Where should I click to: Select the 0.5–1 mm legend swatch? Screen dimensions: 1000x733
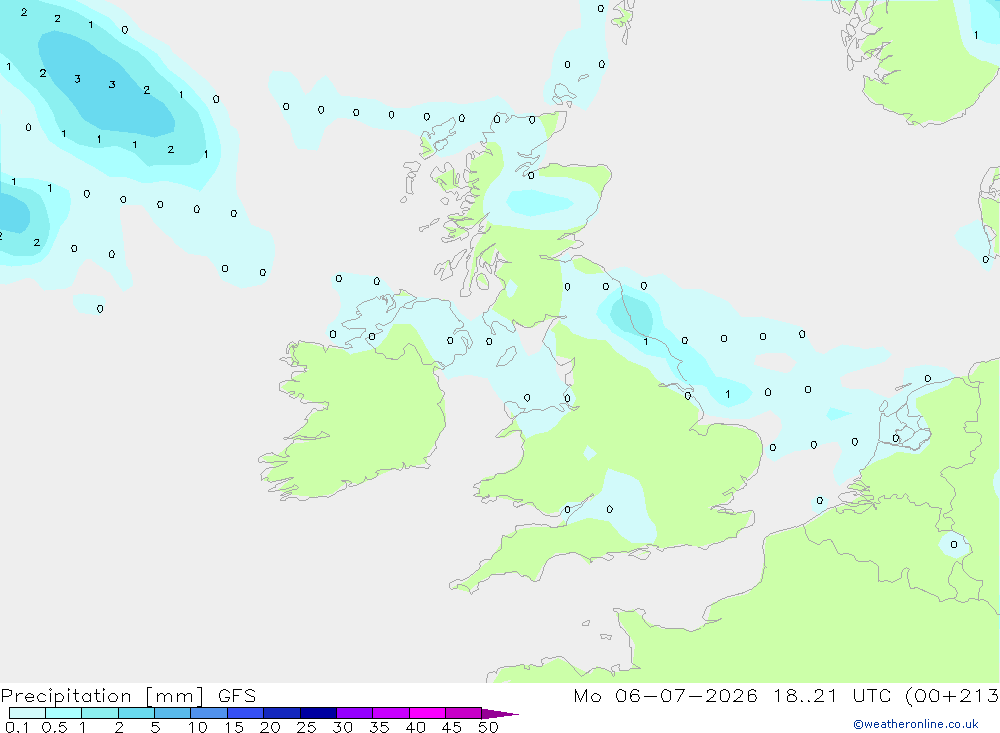click(x=63, y=713)
